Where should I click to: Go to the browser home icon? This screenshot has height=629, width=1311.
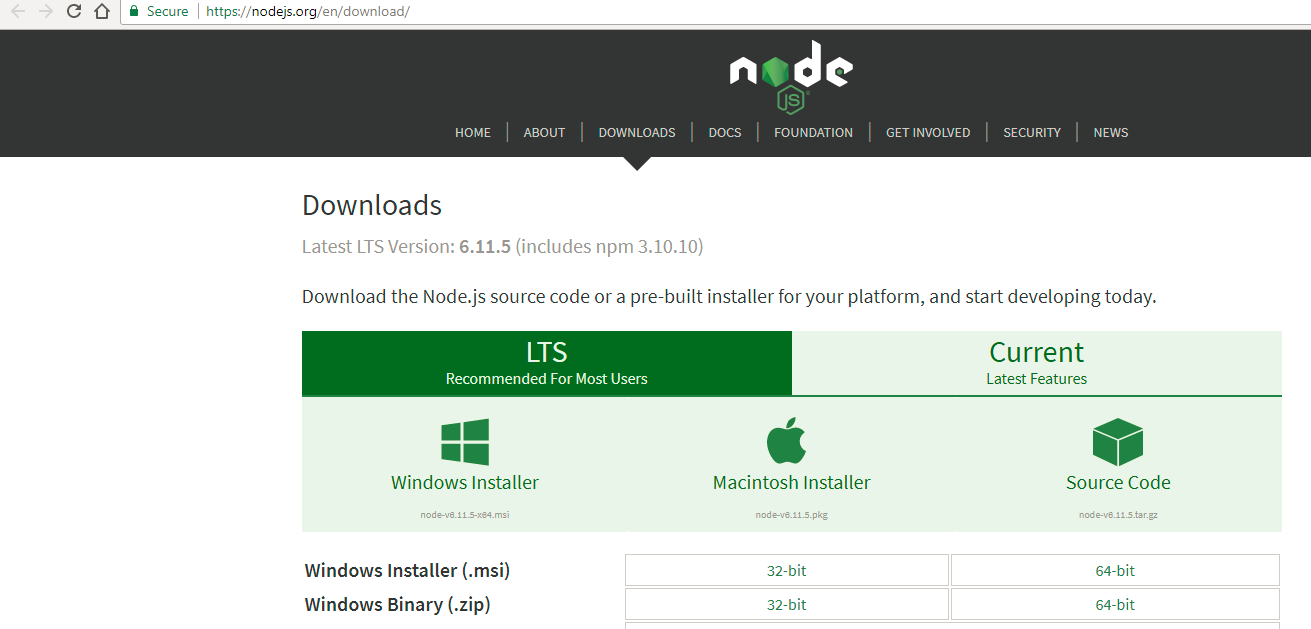[x=101, y=12]
